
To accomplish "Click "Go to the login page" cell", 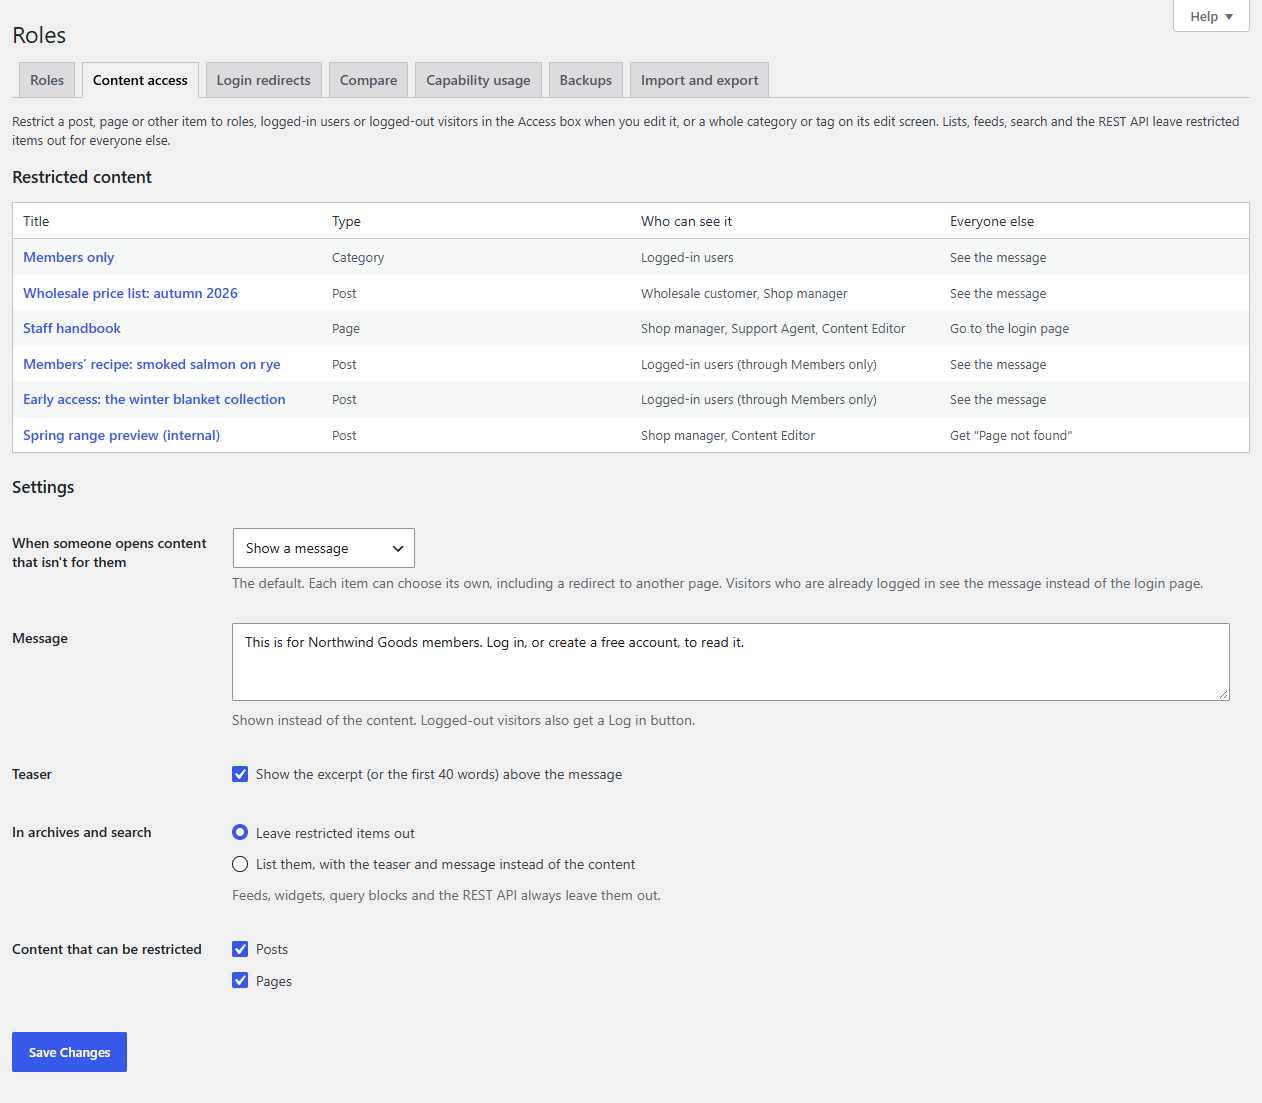I will [x=1010, y=328].
